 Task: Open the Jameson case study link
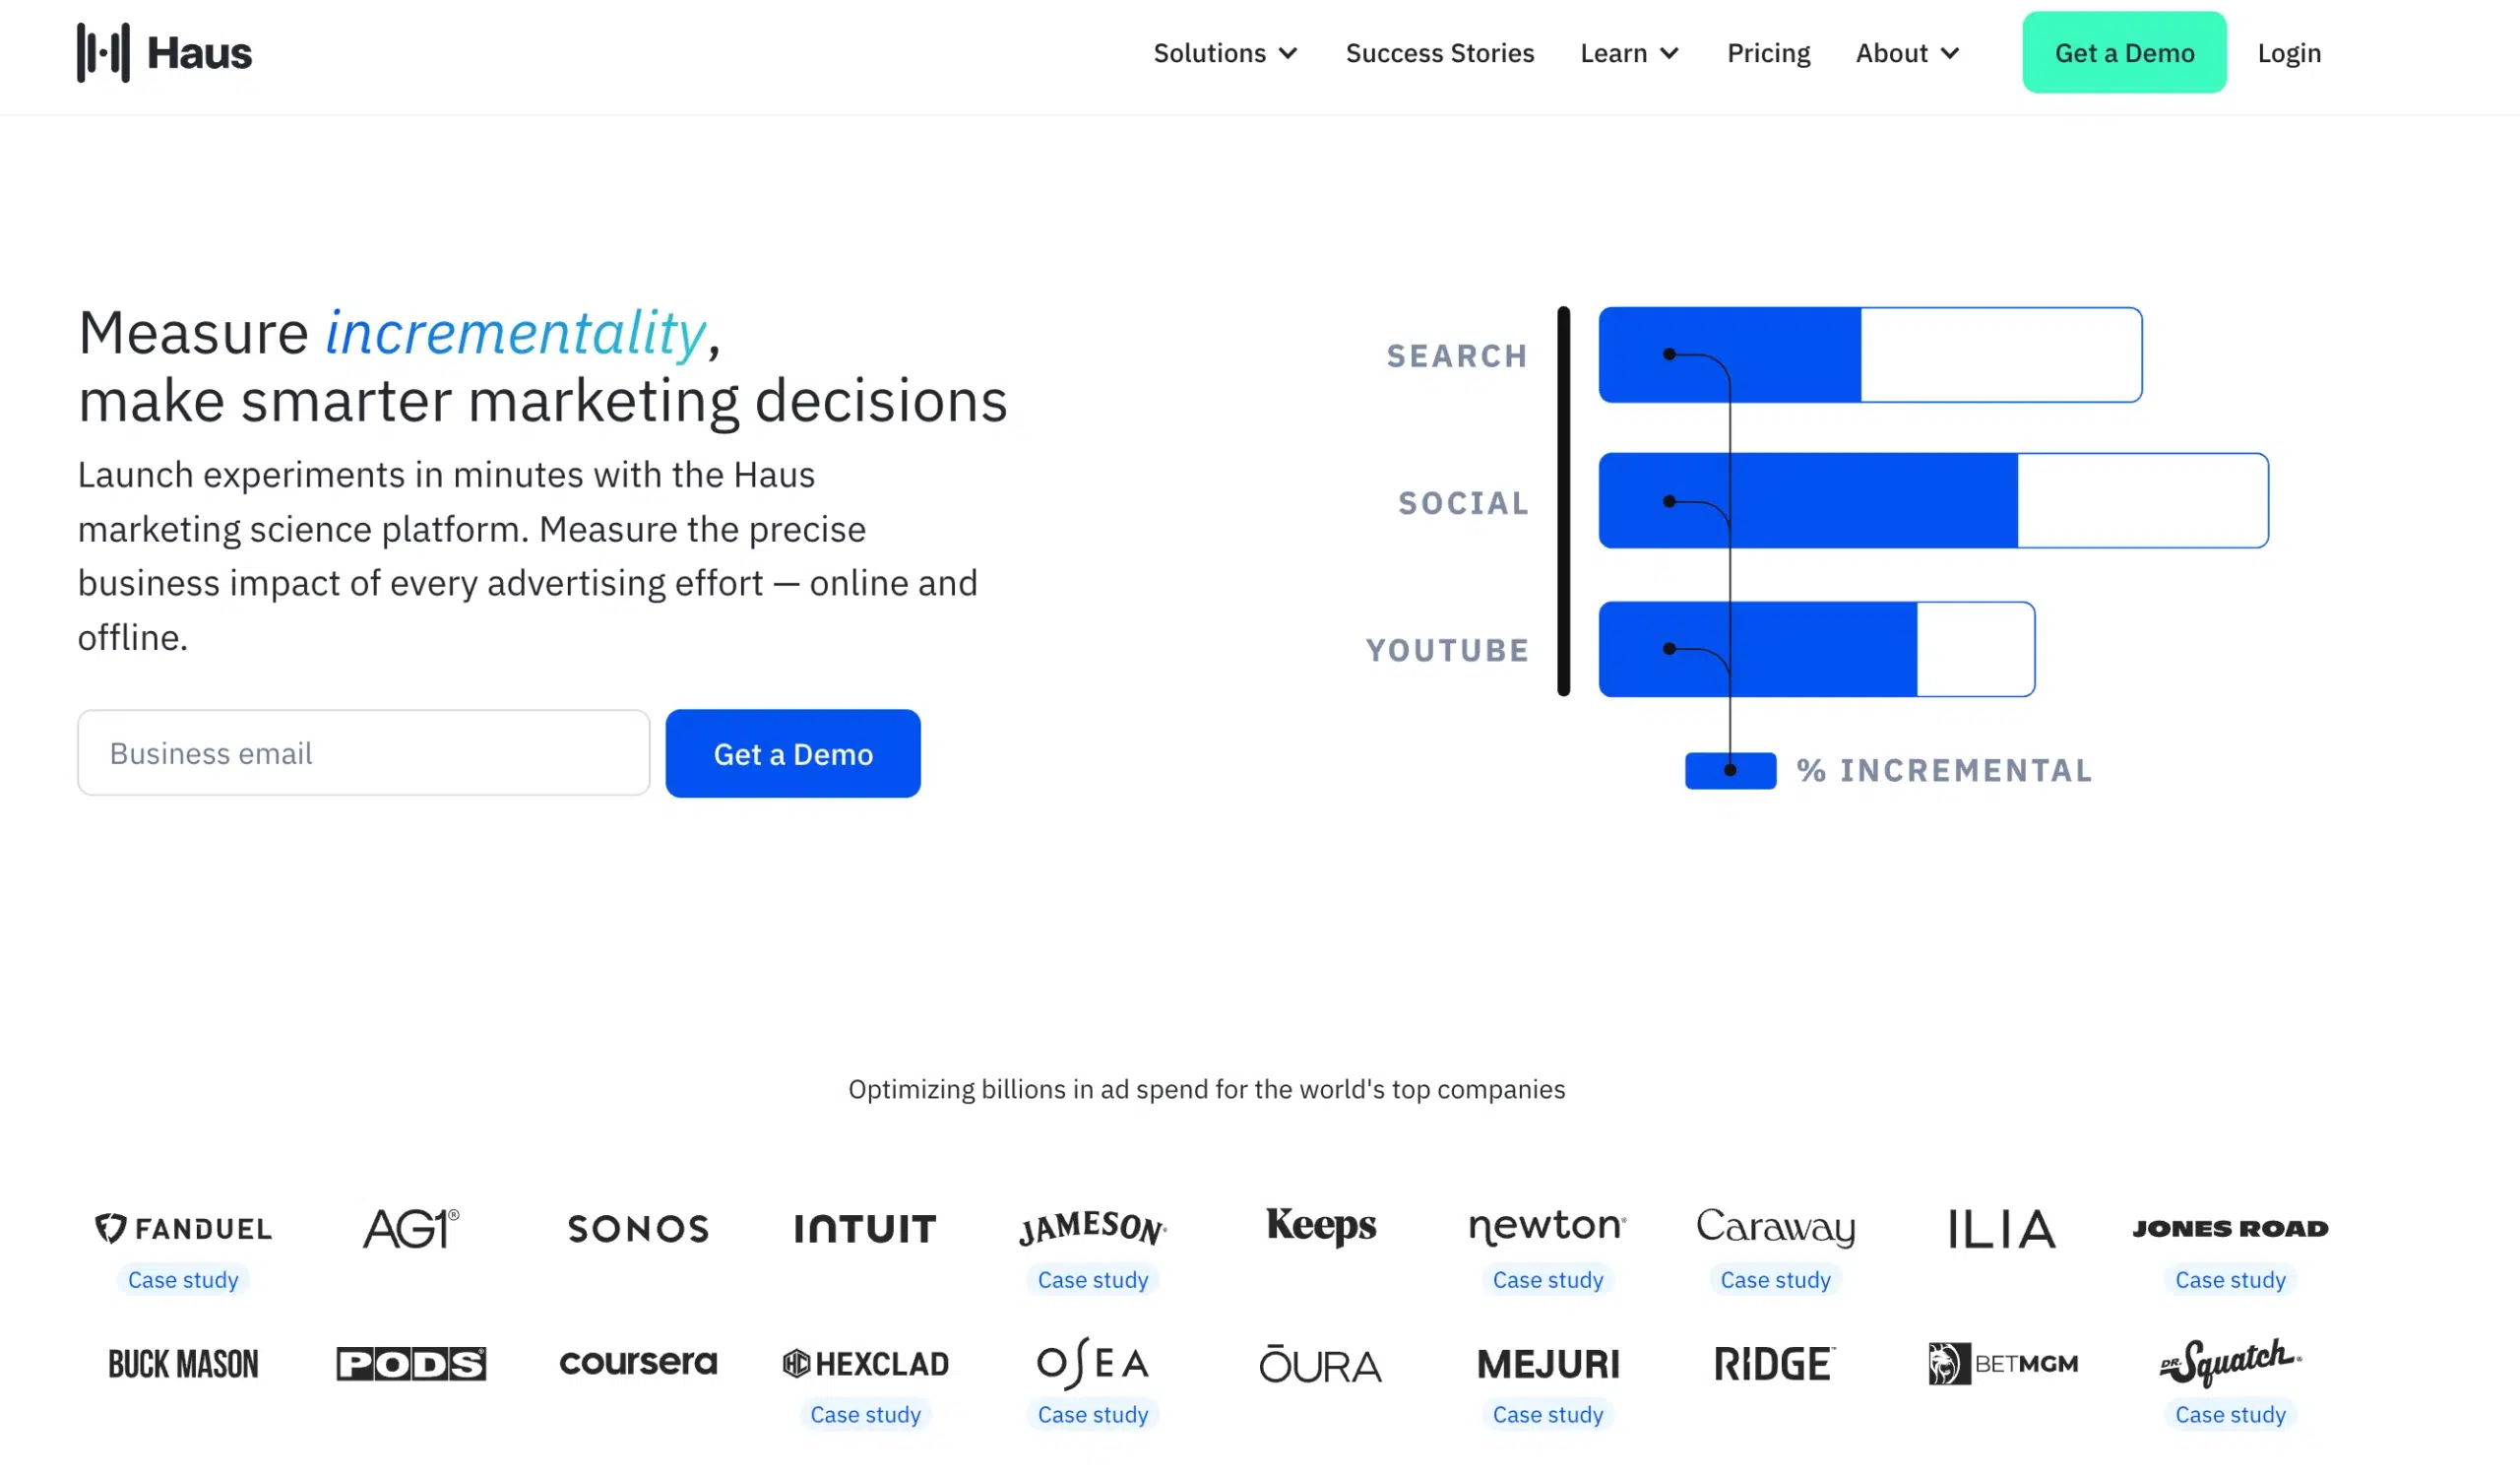(1092, 1279)
